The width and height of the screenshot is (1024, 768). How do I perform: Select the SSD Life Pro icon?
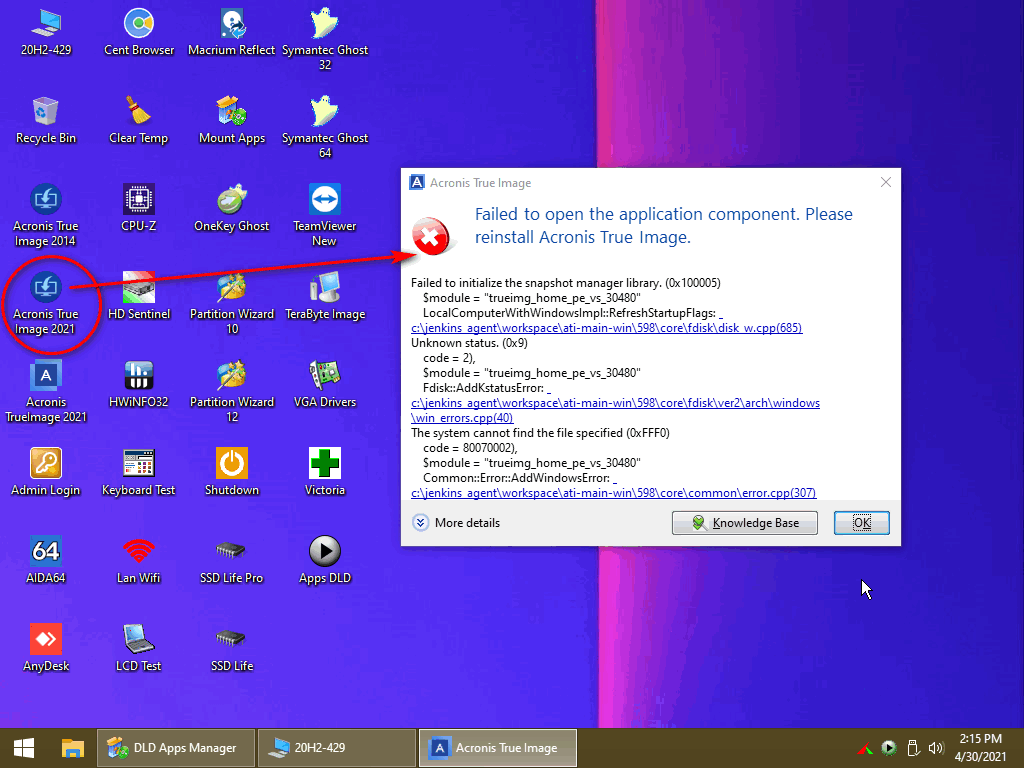pos(232,561)
